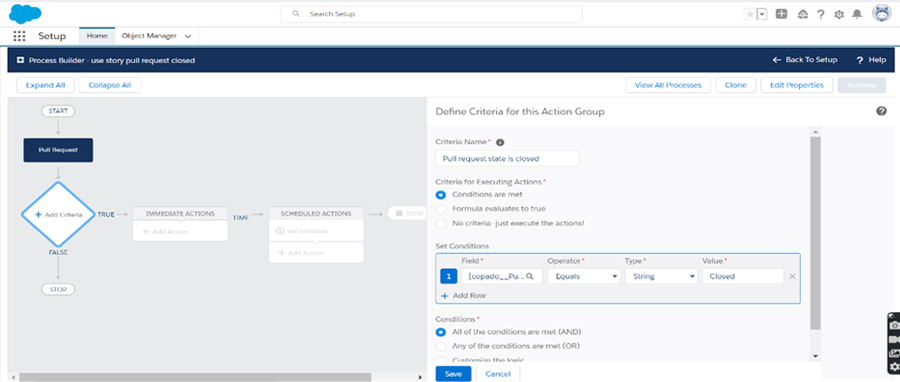Open the Setup gear icon
The height and width of the screenshot is (382, 900).
pos(839,15)
